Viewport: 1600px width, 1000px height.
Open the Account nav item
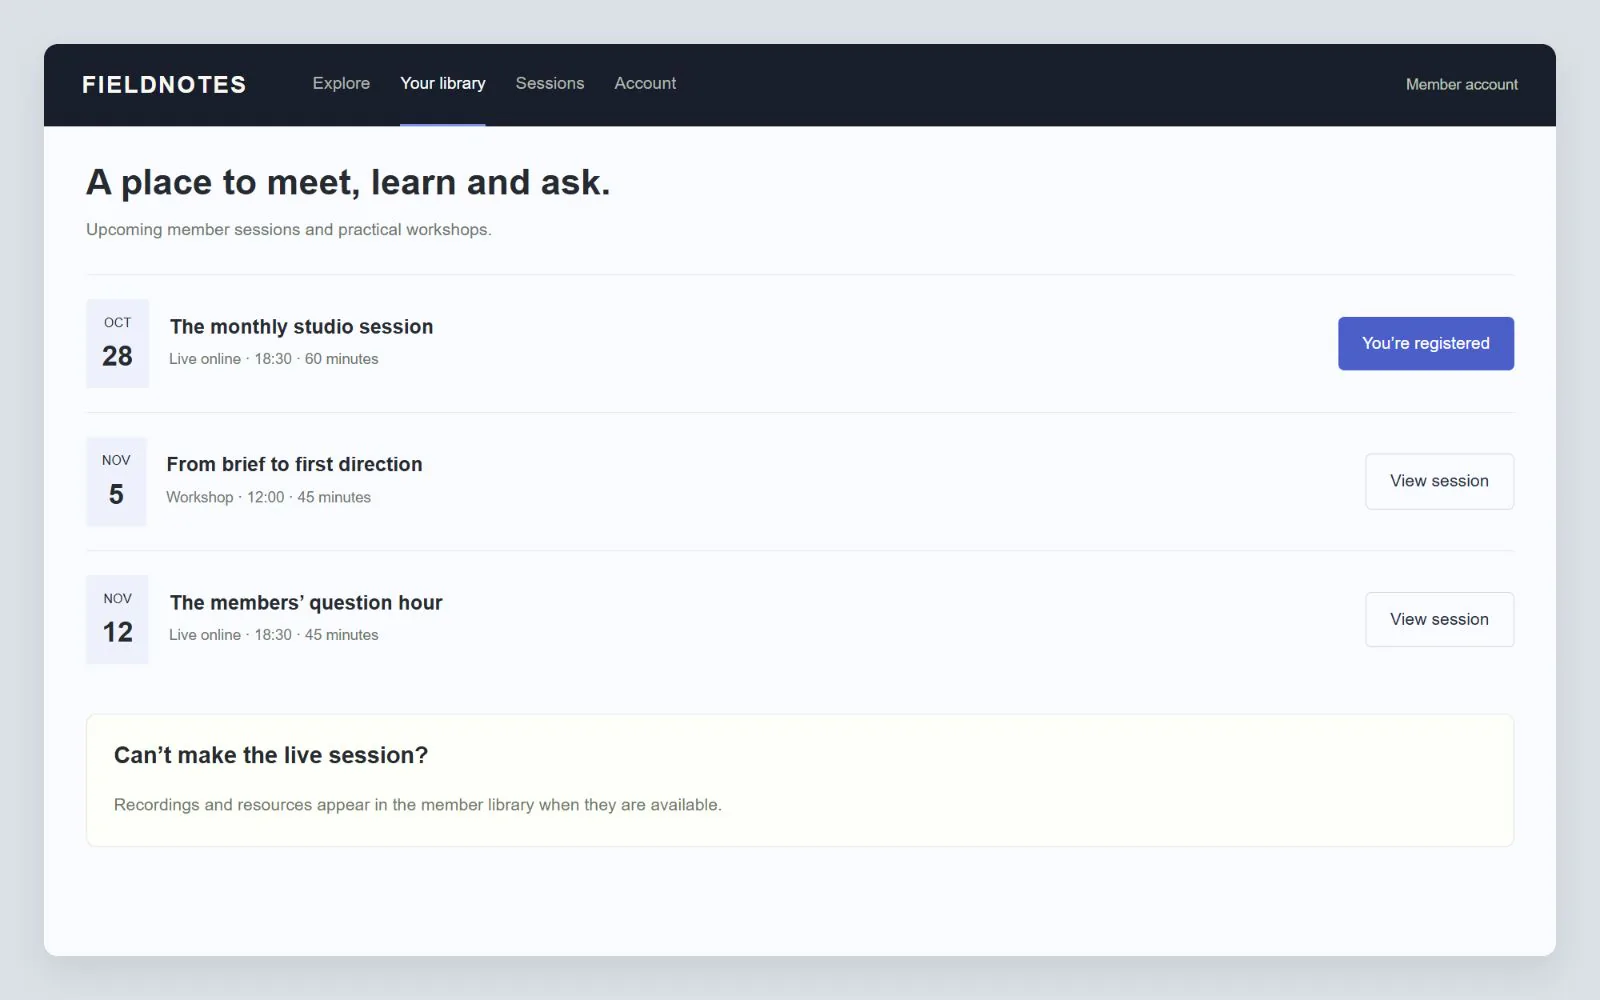pyautogui.click(x=645, y=84)
